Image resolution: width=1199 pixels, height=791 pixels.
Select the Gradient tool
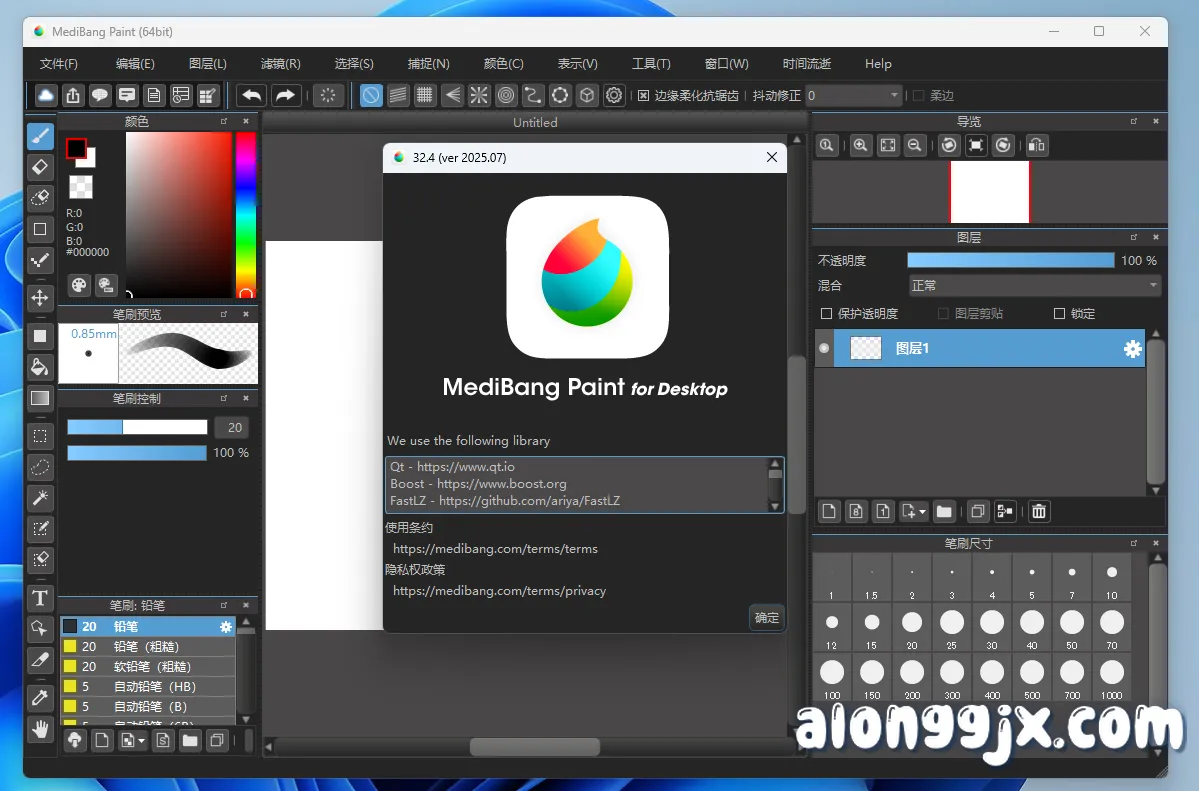click(x=40, y=398)
